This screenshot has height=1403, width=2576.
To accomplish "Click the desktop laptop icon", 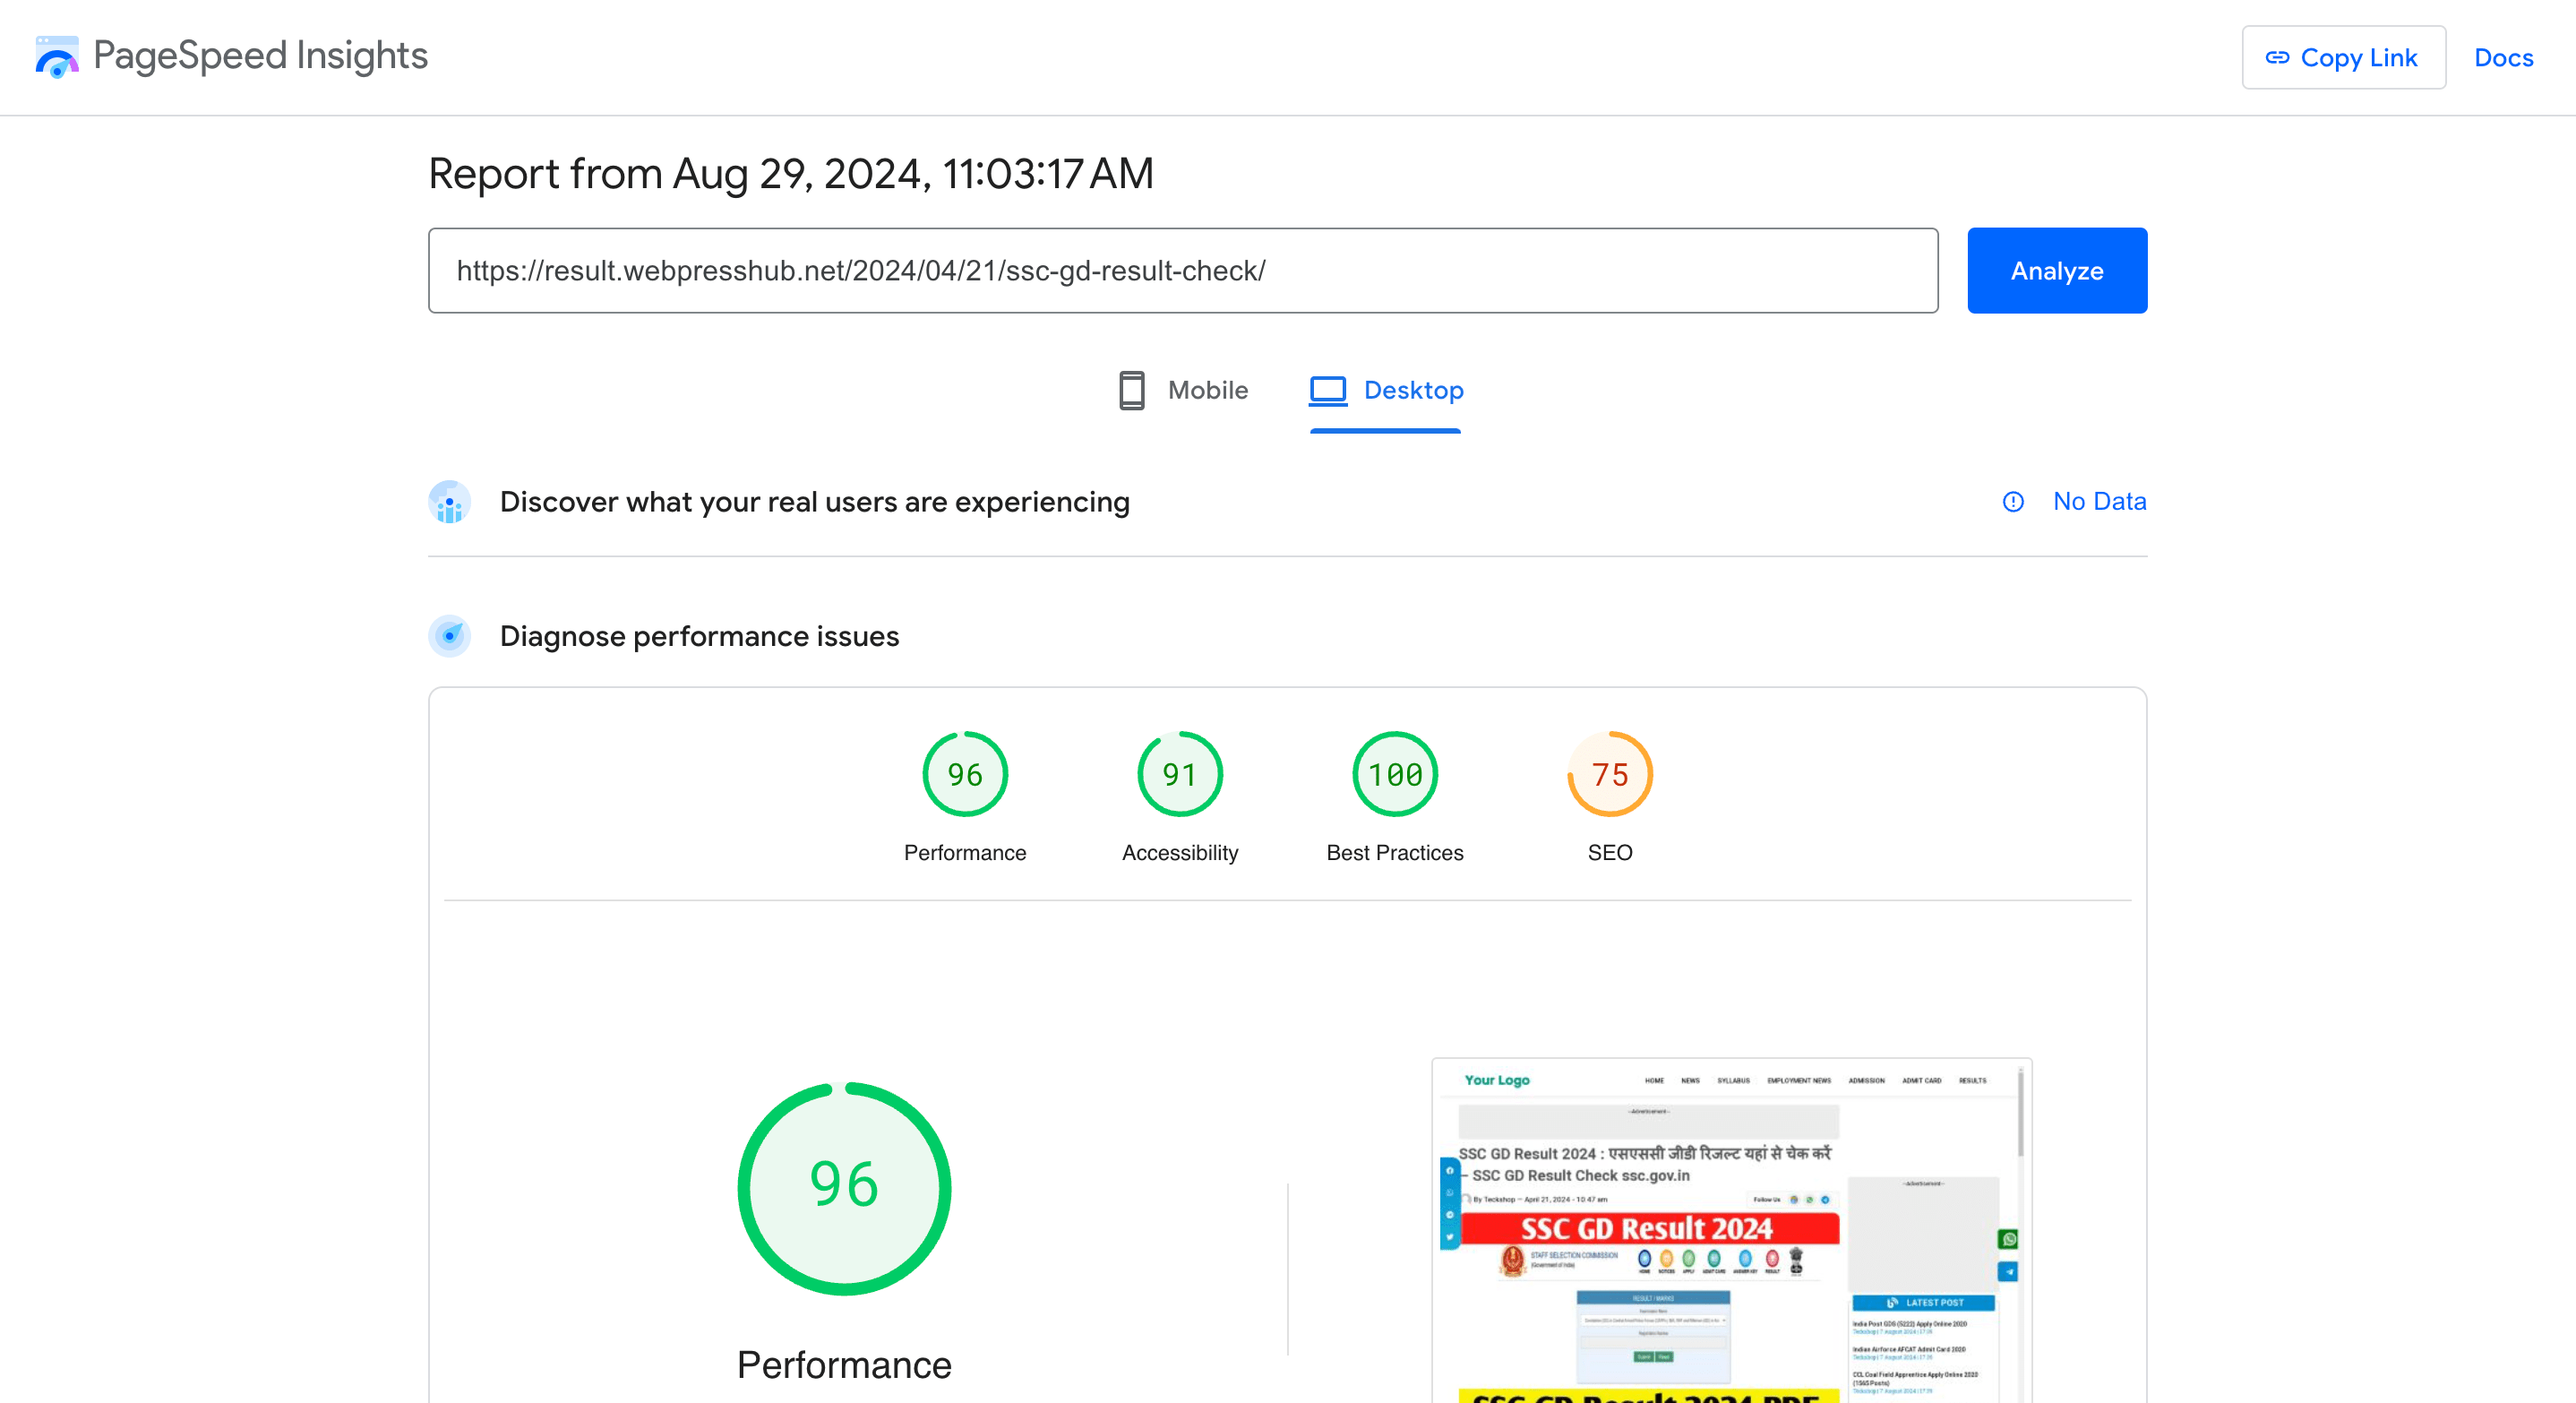I will point(1328,390).
